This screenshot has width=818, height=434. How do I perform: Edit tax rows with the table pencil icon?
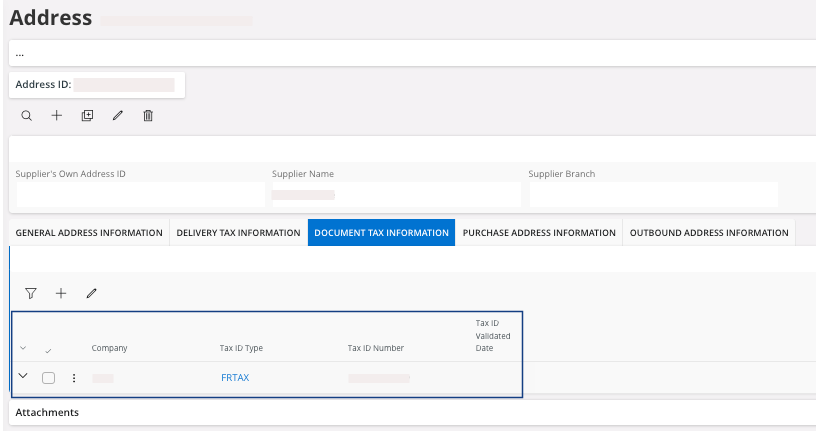click(91, 293)
